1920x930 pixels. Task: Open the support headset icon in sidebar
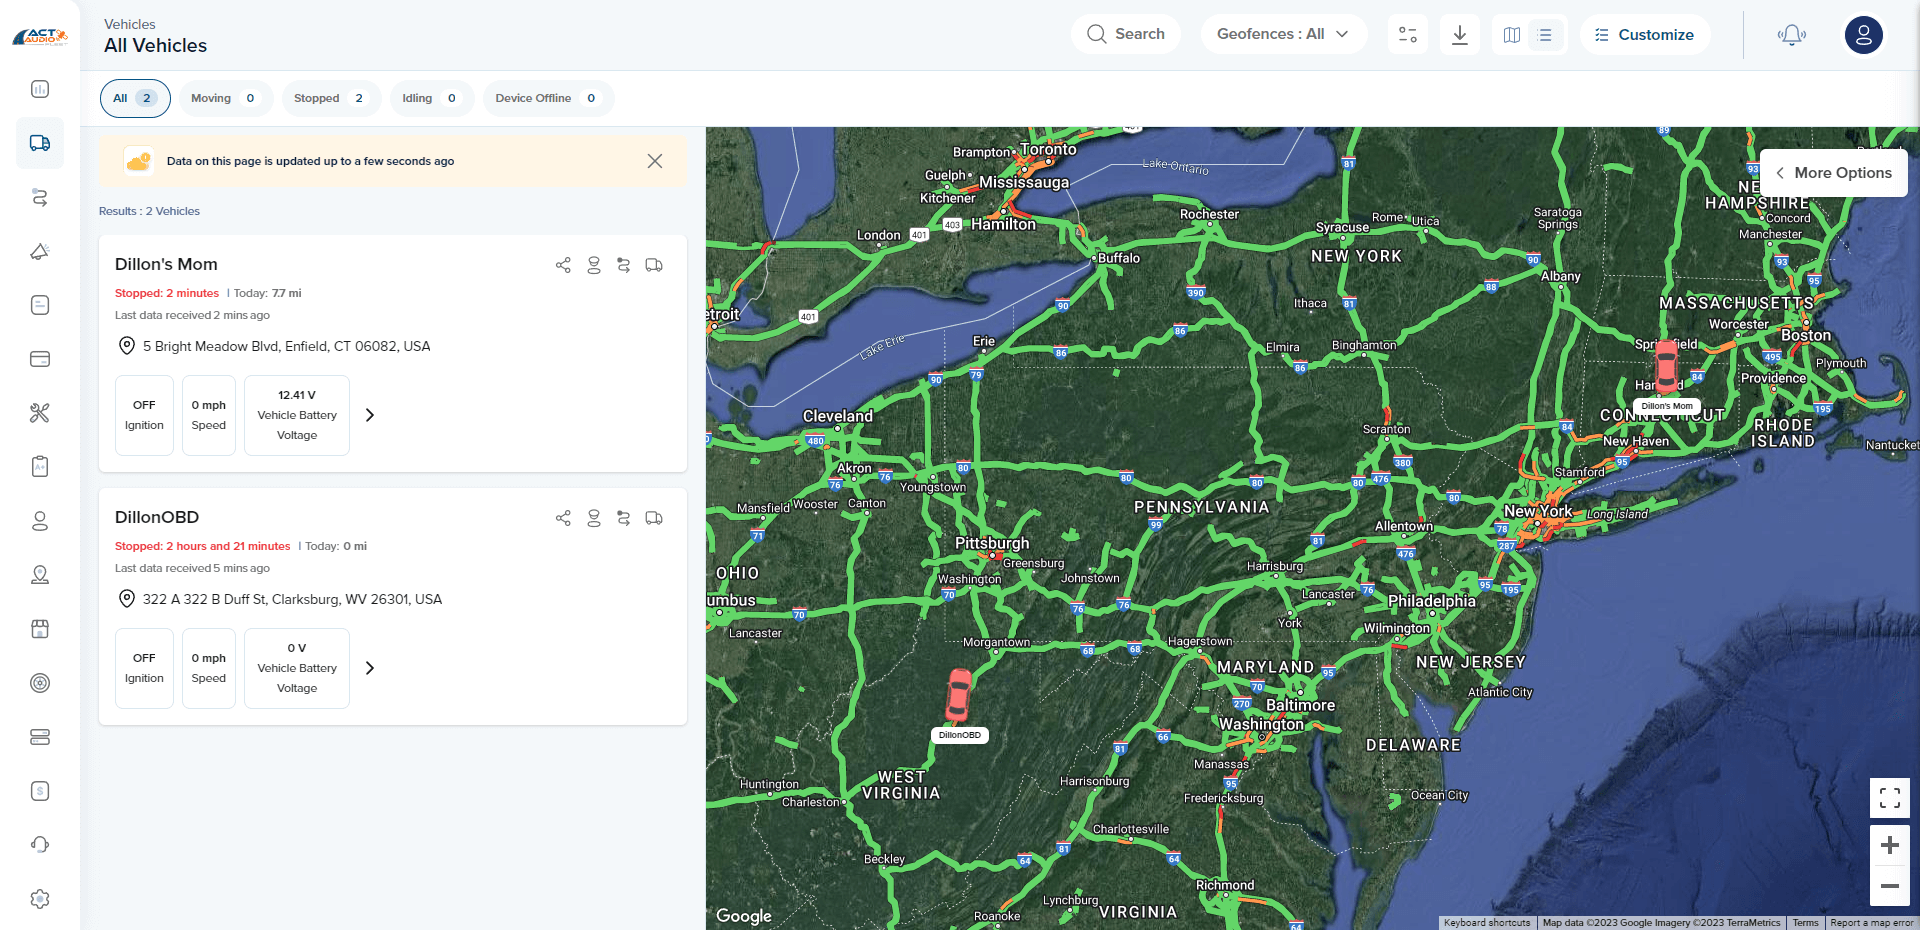40,845
